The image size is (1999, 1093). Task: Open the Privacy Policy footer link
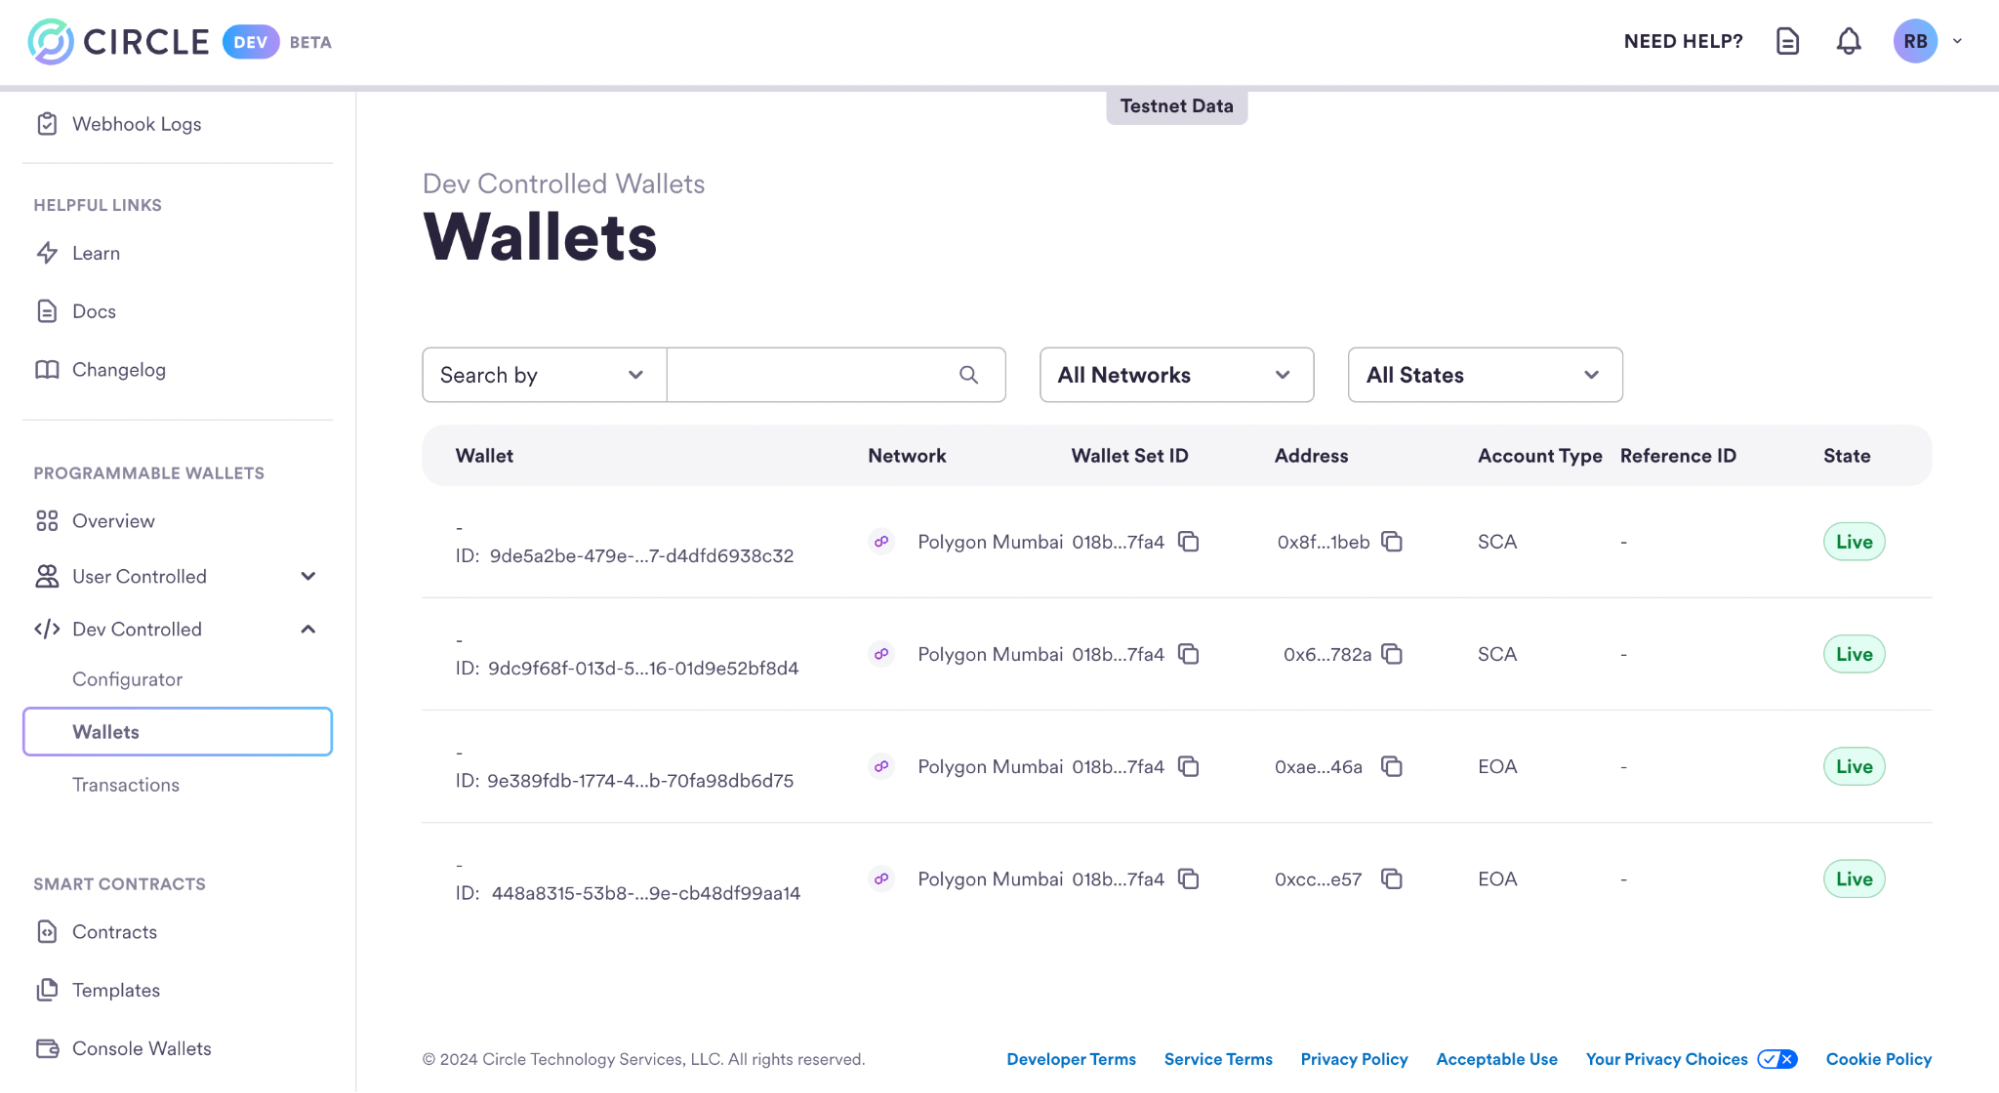click(x=1354, y=1059)
